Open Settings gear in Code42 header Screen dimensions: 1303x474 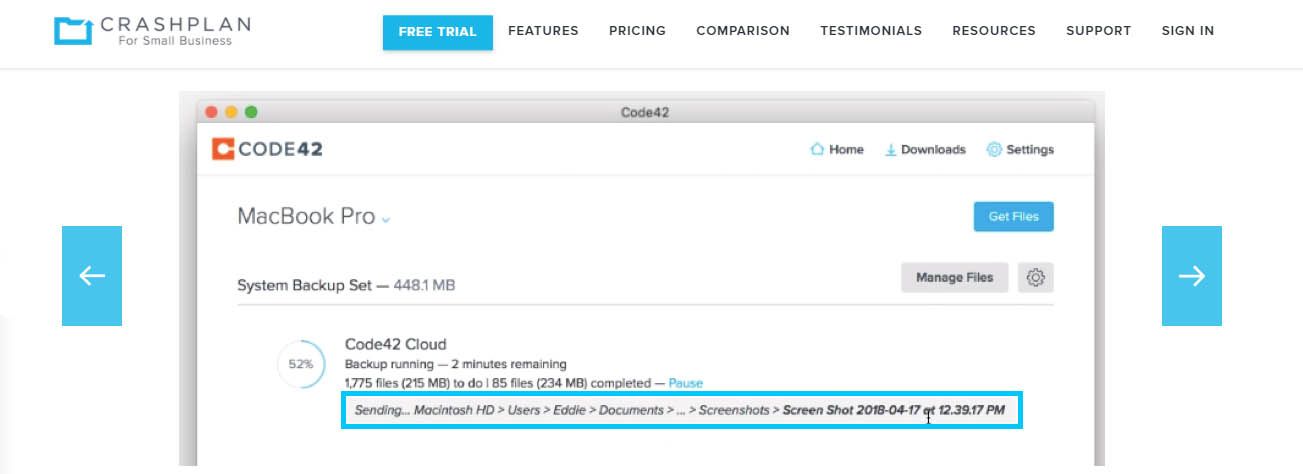coord(994,149)
